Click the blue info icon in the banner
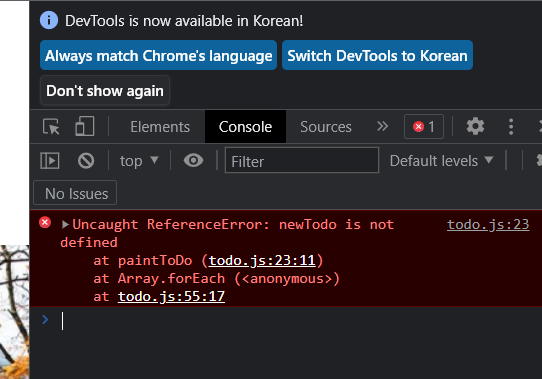 click(x=49, y=20)
